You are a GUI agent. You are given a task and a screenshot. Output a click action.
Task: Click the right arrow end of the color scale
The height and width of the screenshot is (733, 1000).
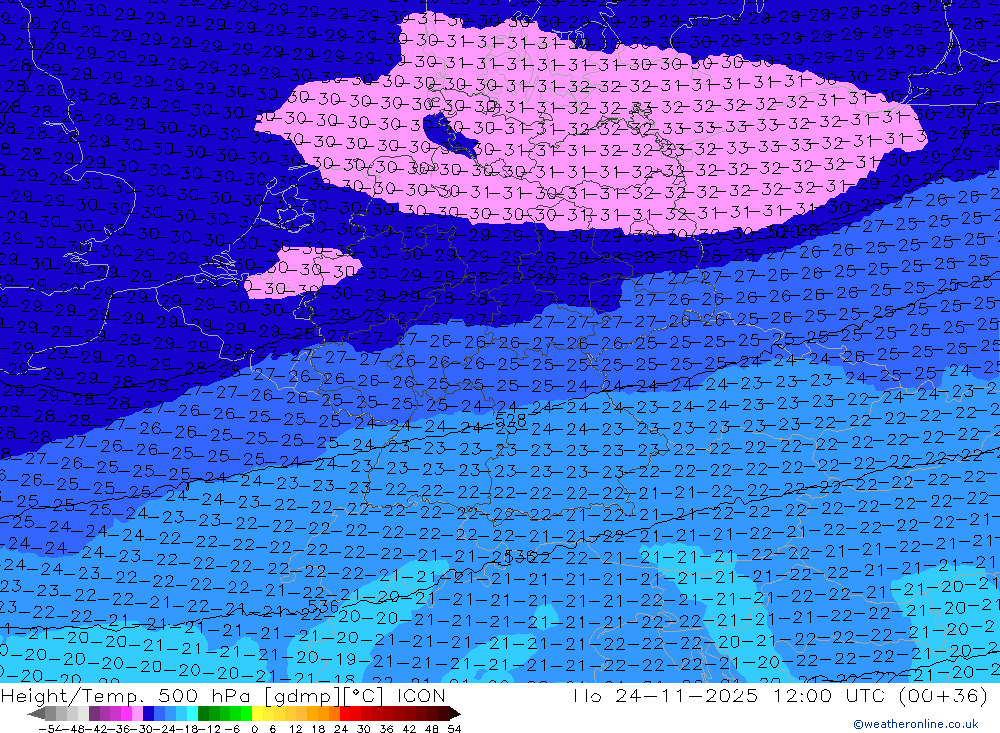(x=455, y=713)
